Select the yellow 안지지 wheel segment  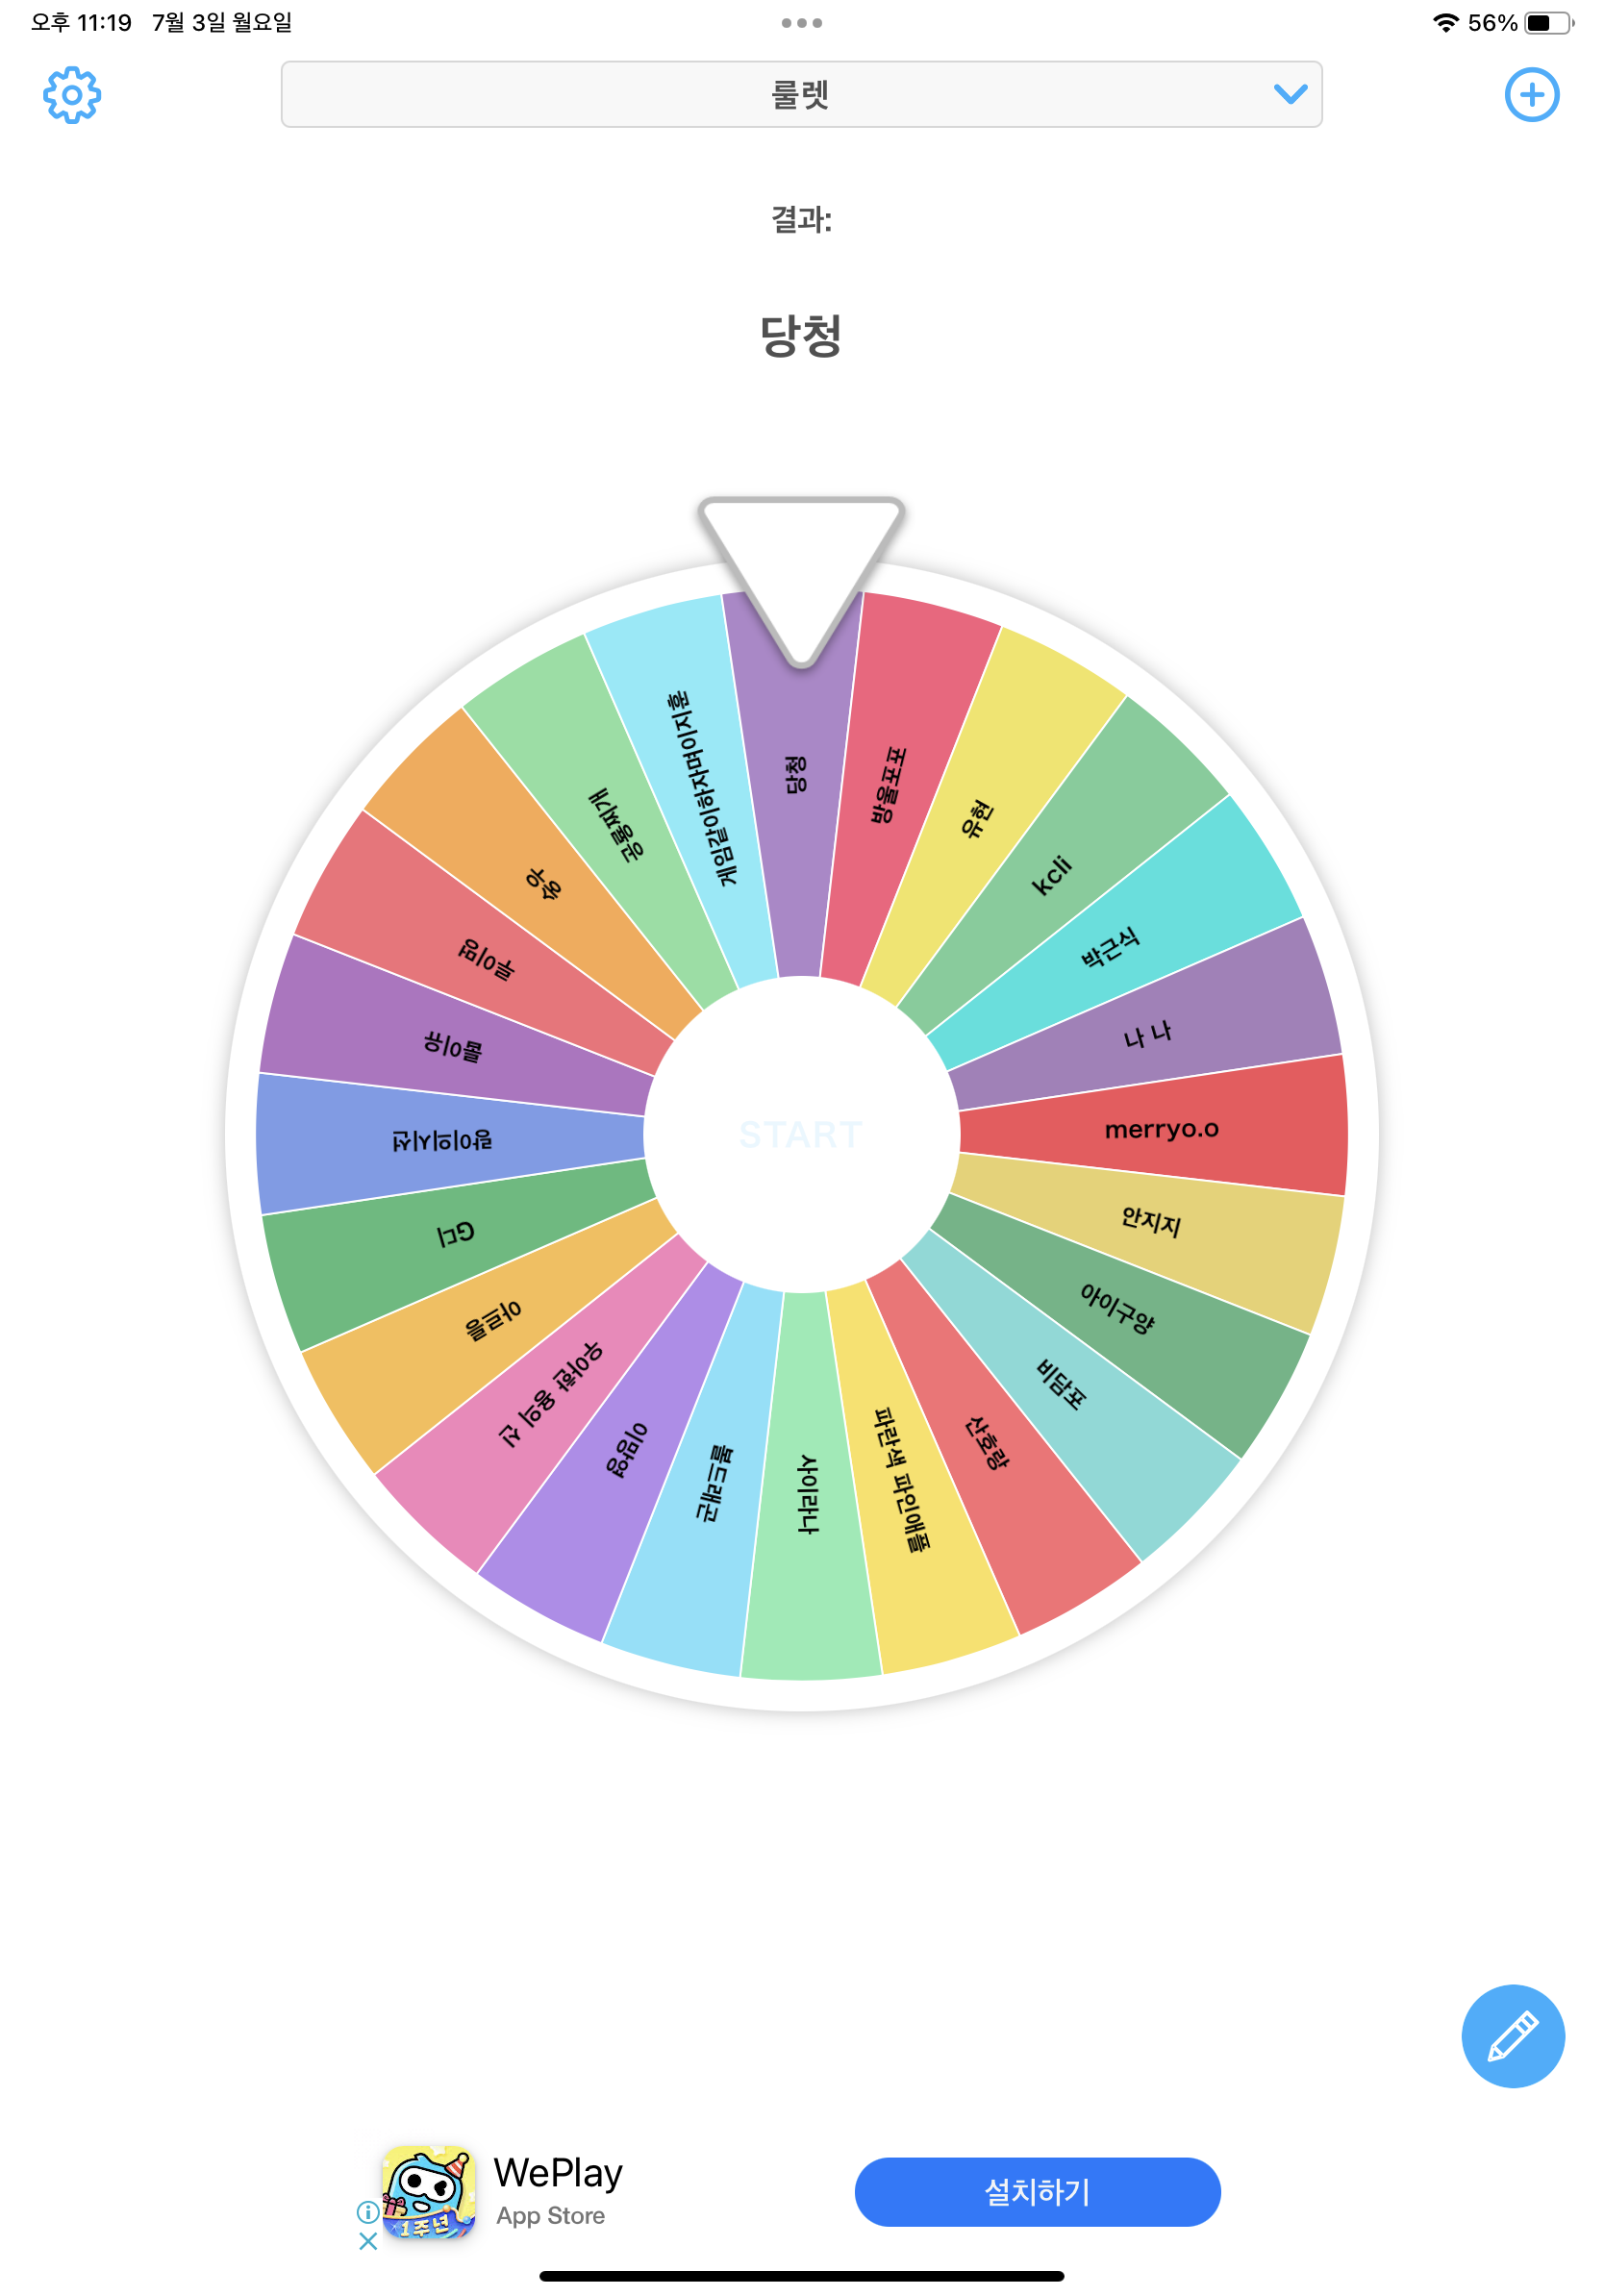1150,1220
